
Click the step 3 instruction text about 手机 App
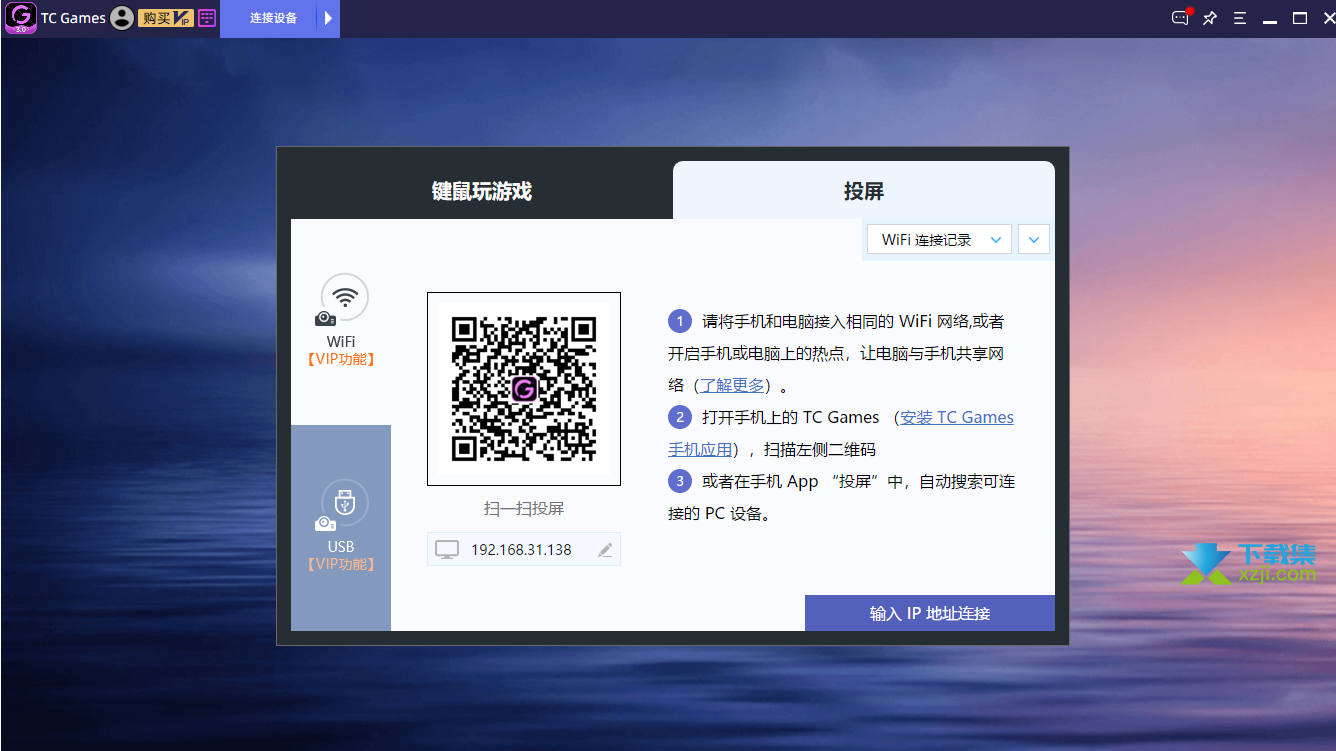842,497
